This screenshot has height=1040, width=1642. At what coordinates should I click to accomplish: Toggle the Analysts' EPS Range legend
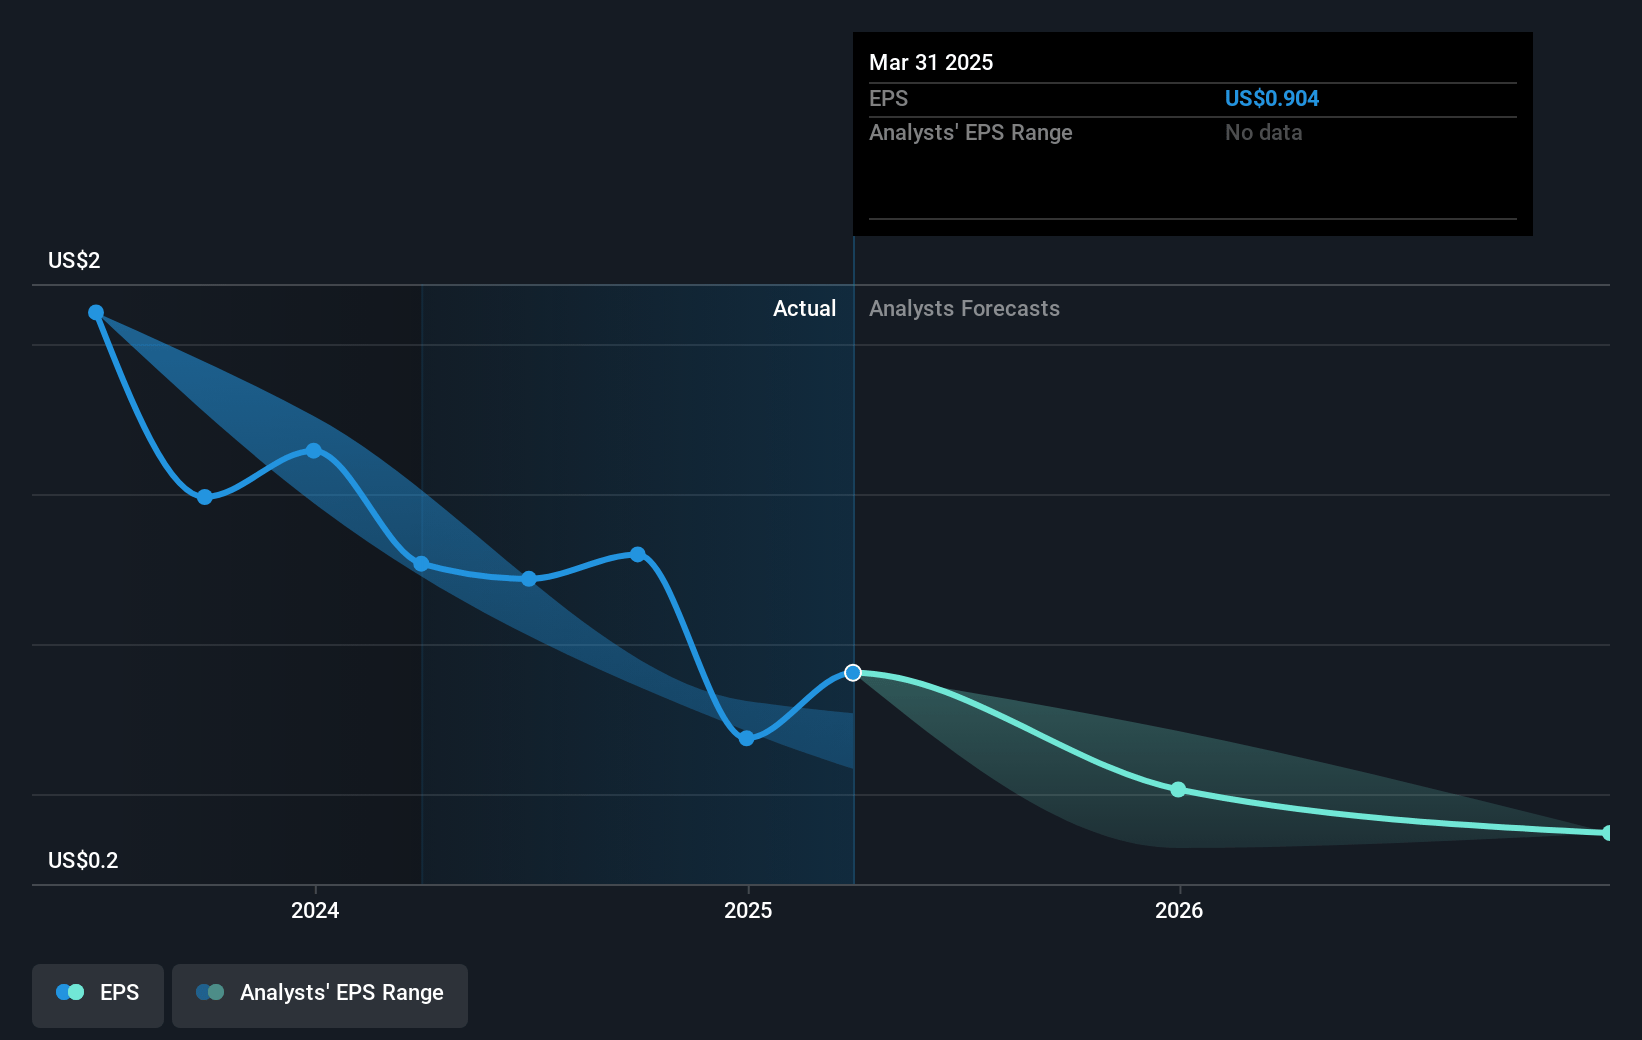click(320, 995)
